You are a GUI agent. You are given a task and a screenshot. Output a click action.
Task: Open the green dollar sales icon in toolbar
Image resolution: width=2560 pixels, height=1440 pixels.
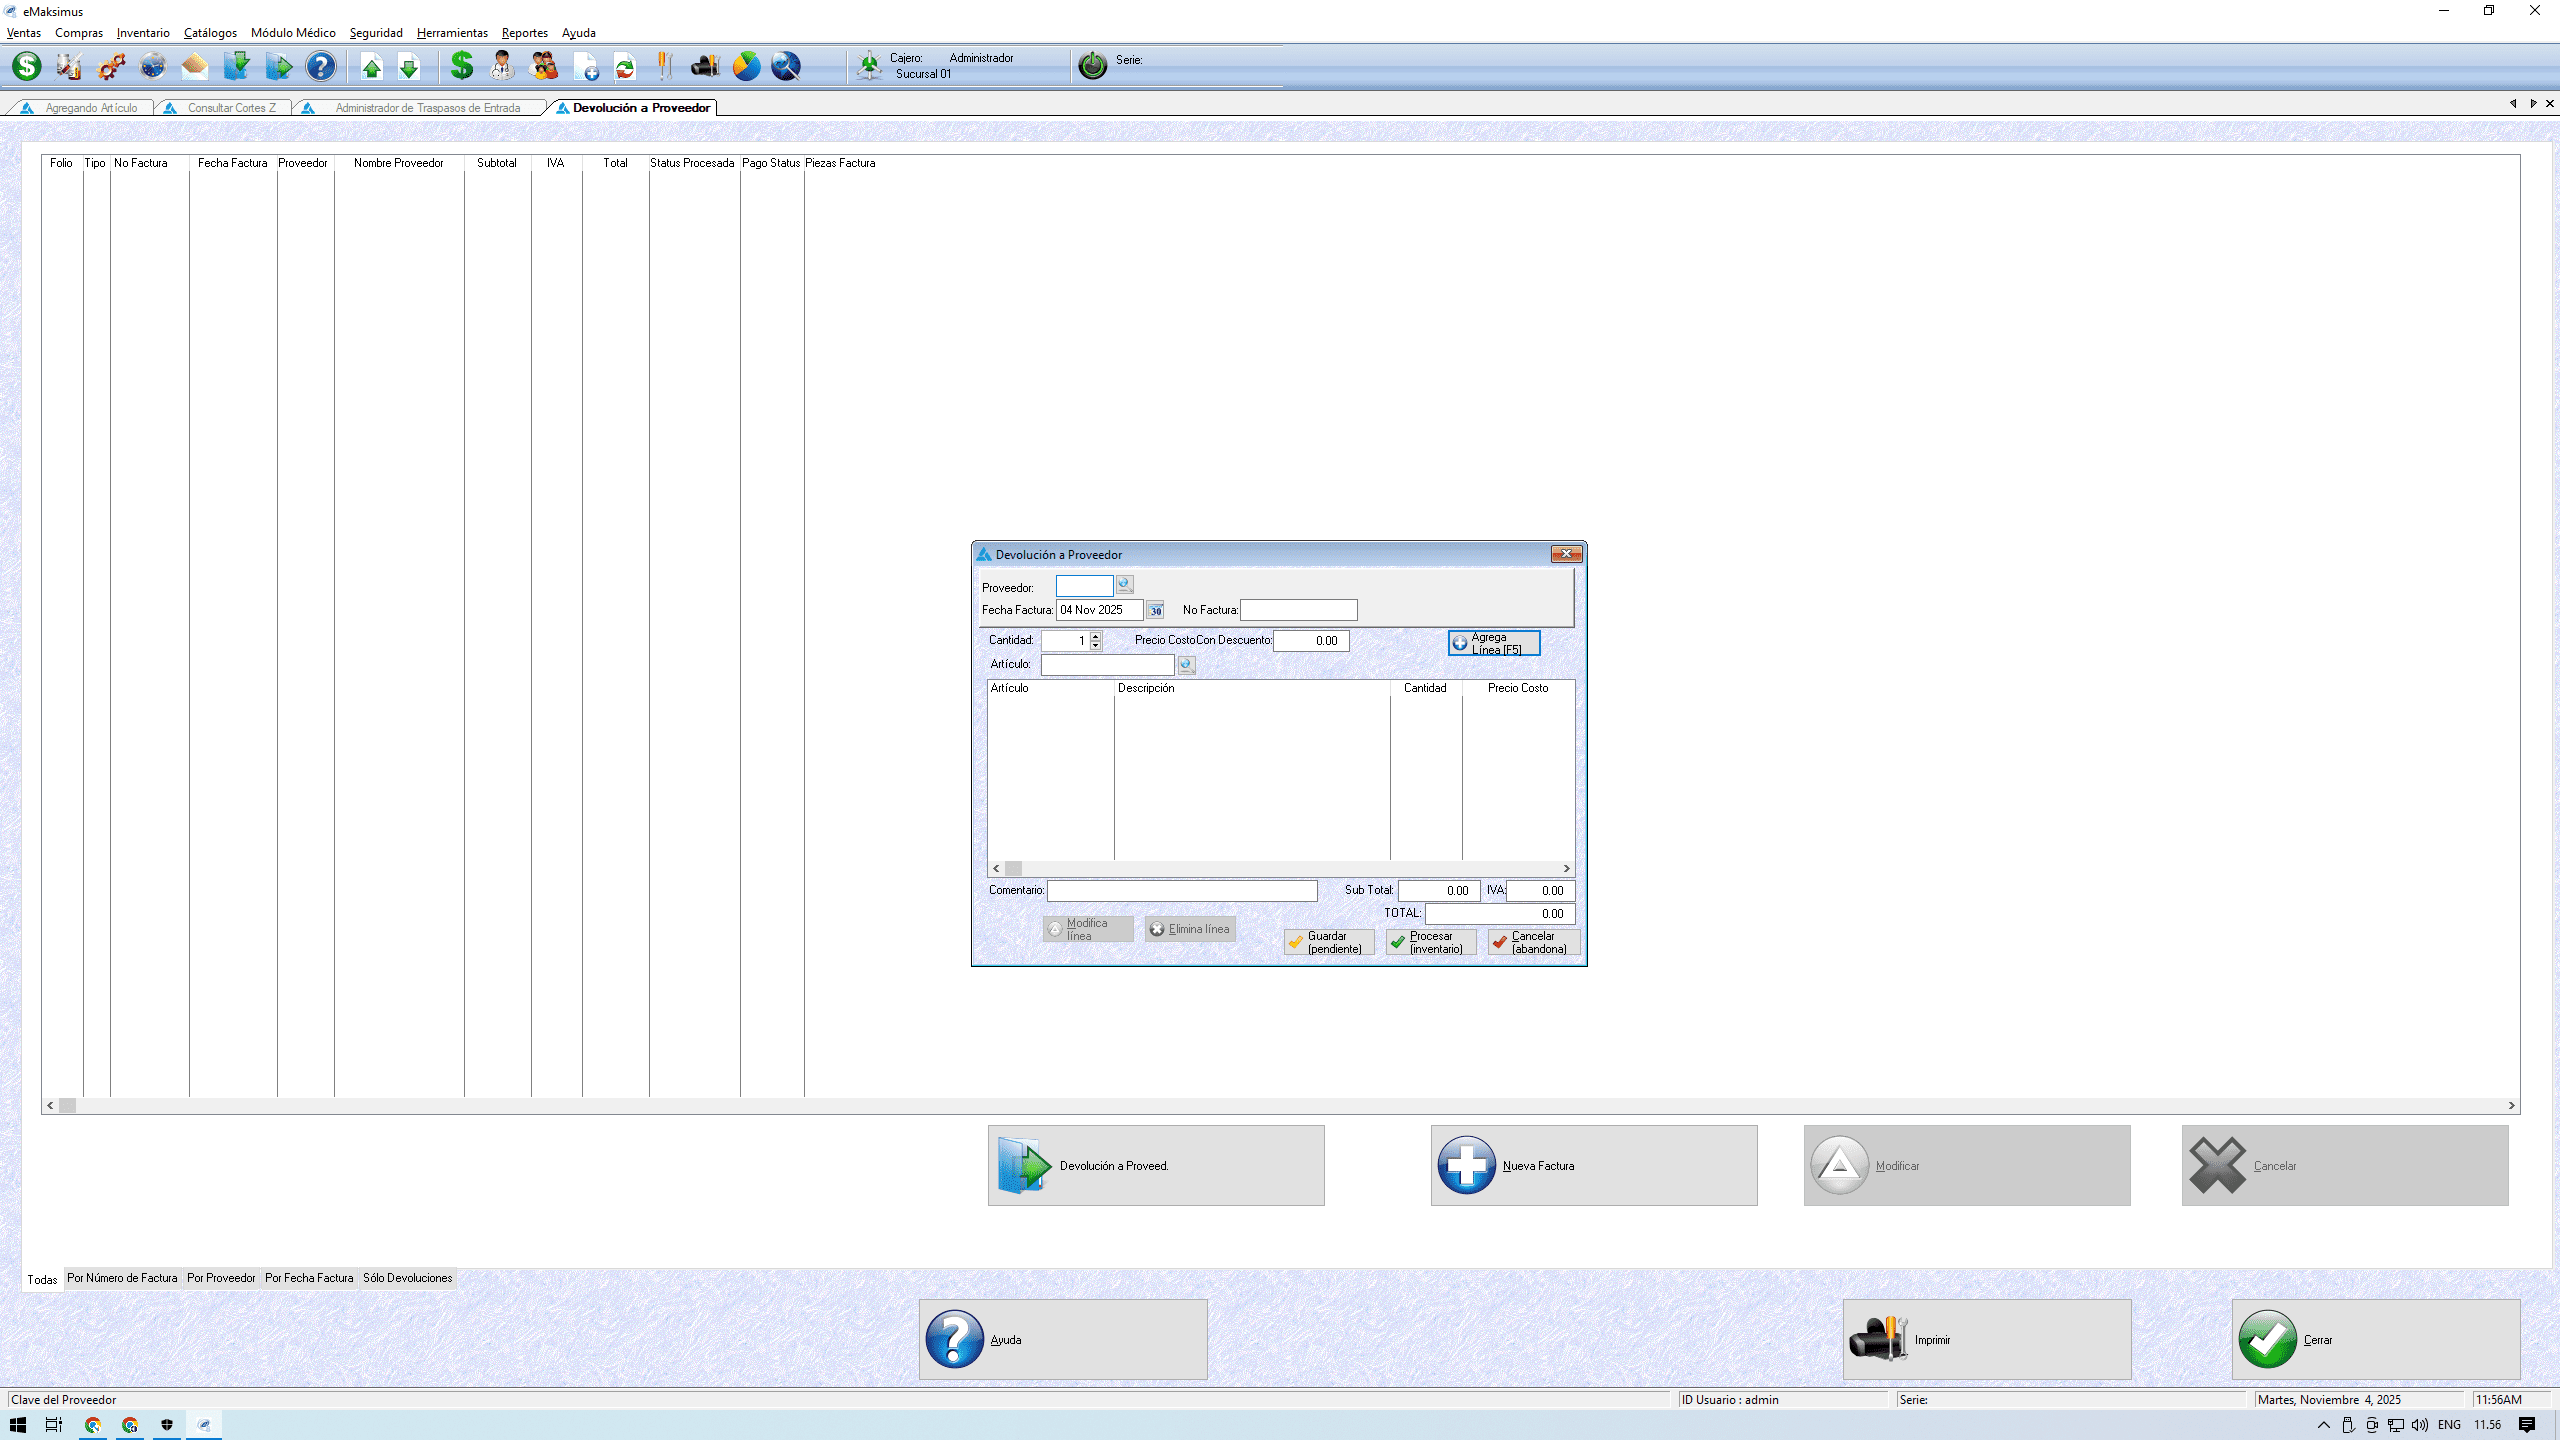461,66
